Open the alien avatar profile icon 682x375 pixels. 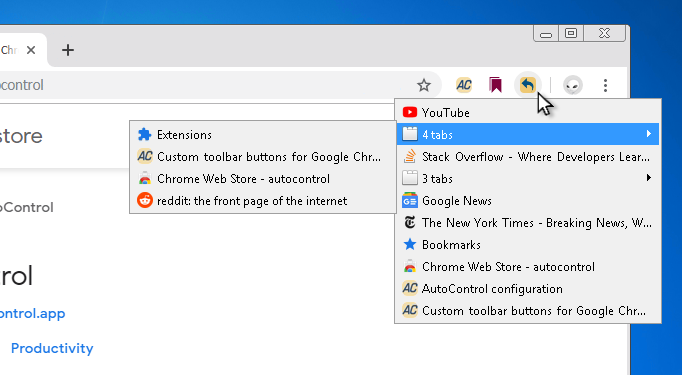[573, 85]
